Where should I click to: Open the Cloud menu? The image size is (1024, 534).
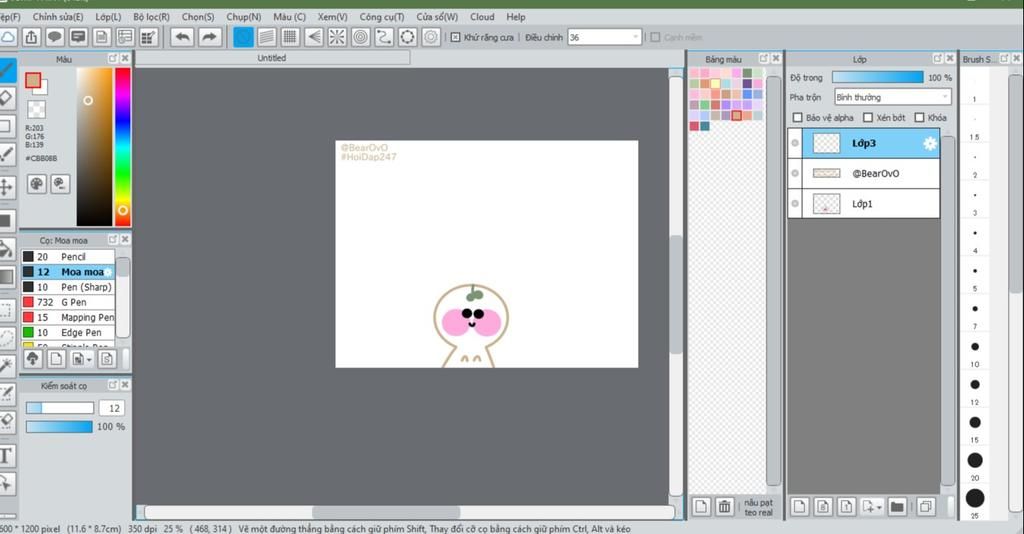pos(482,17)
